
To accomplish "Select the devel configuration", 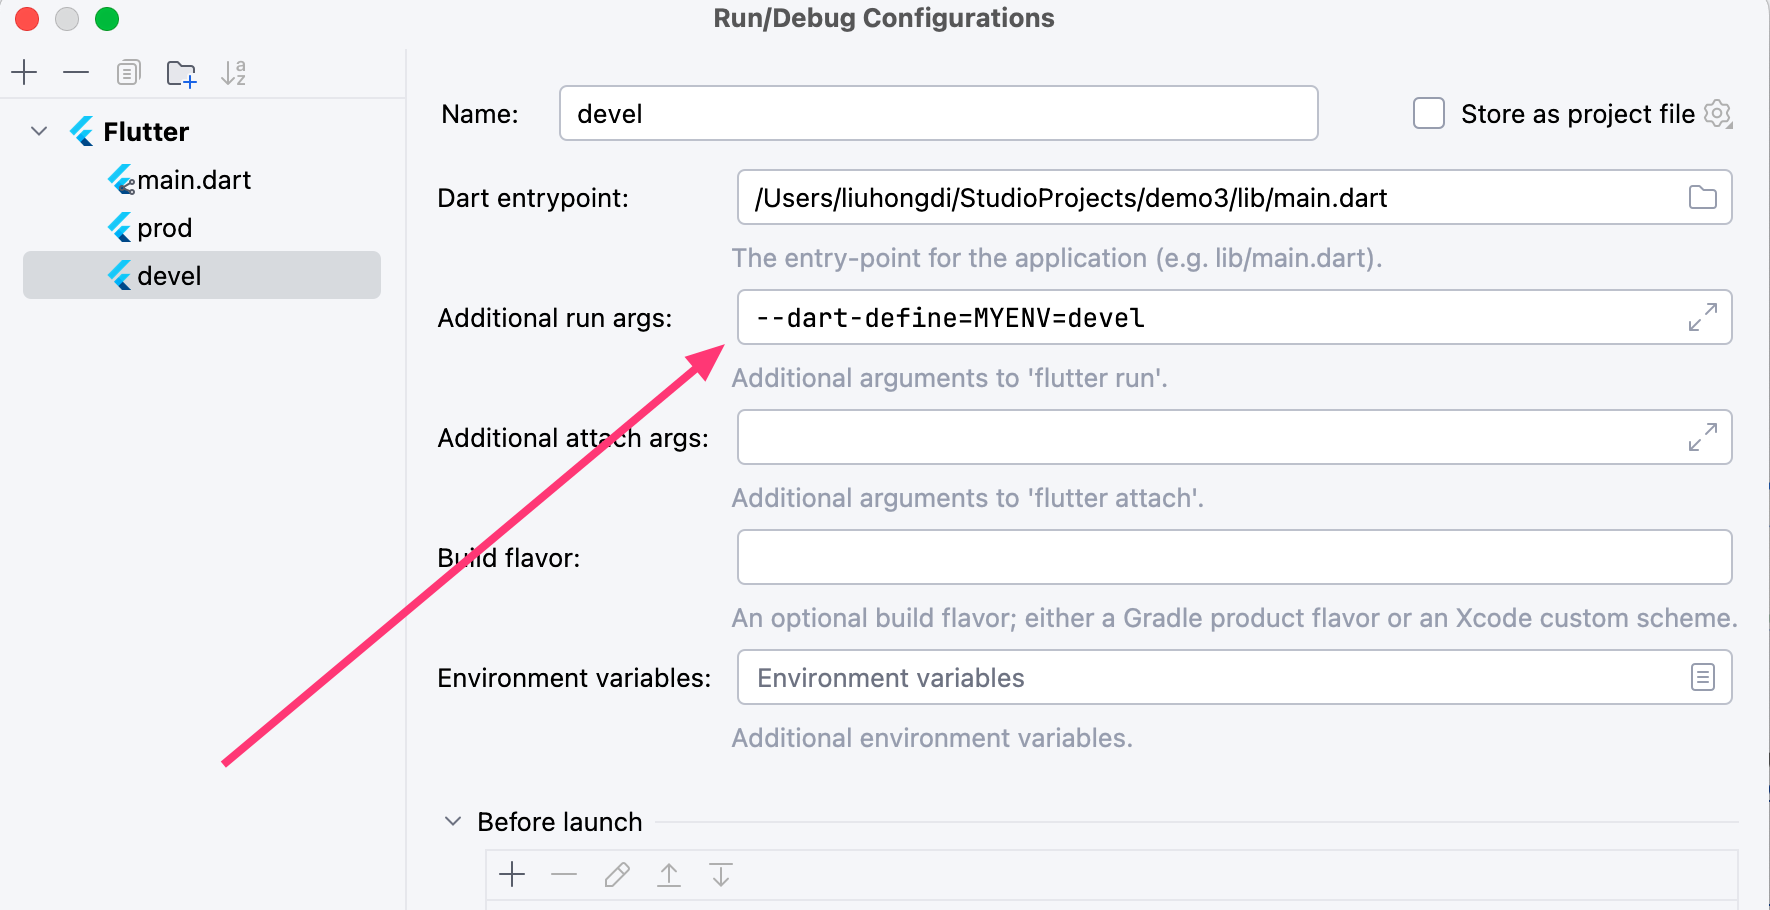I will coord(169,276).
